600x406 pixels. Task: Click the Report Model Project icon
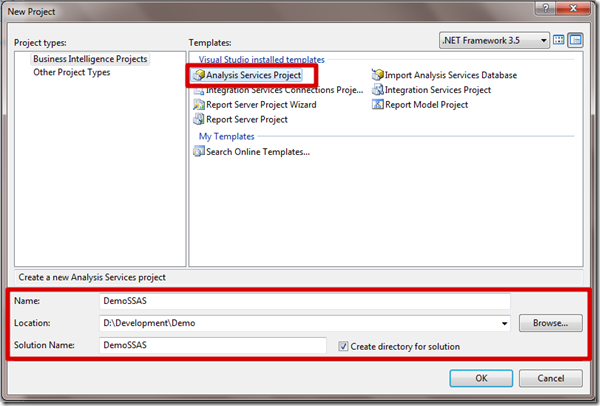(377, 104)
